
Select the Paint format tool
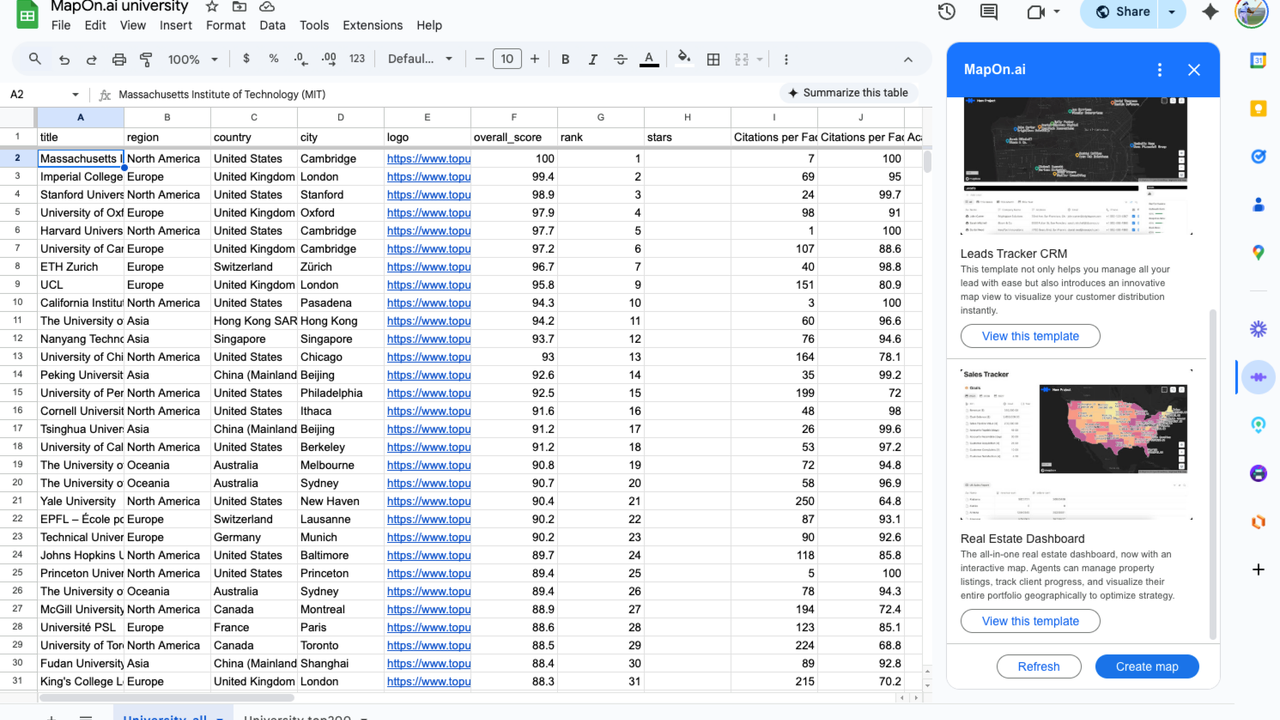146,58
